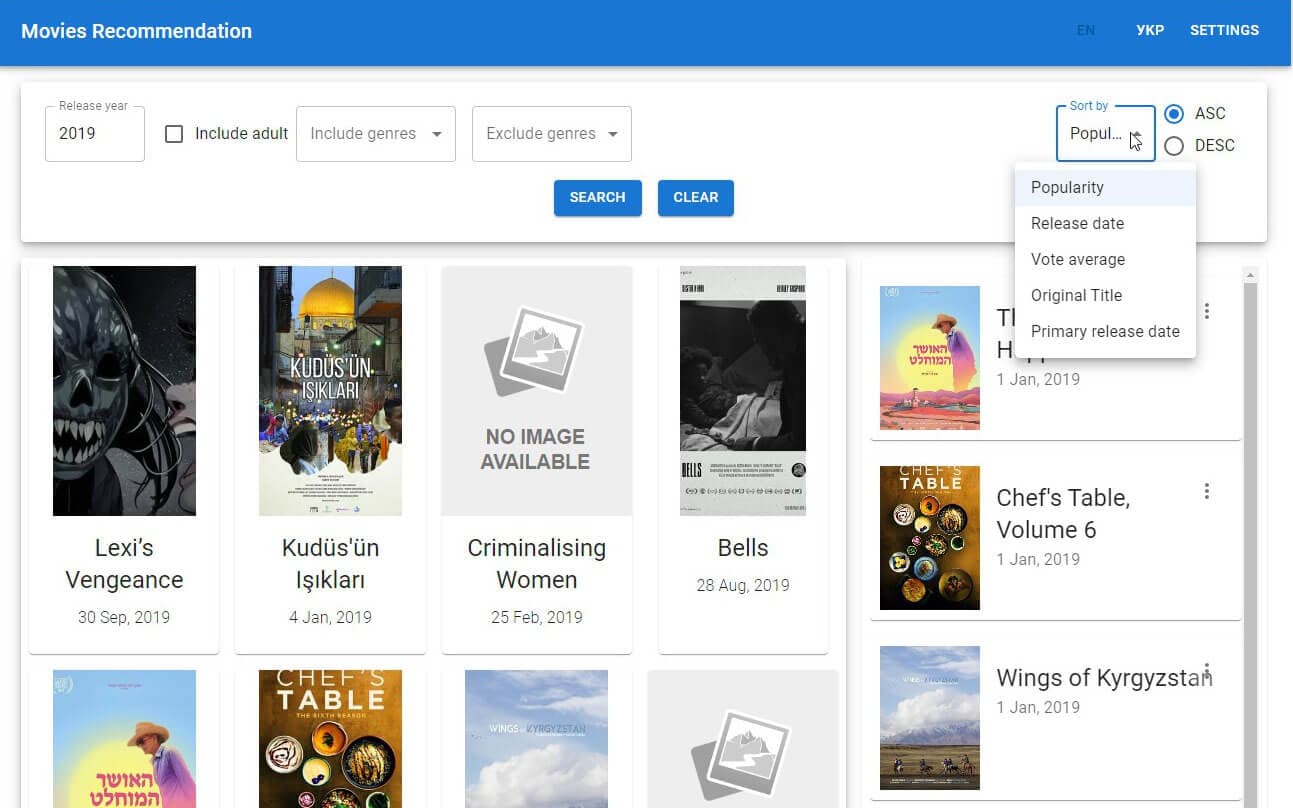Switch language to УКР
The width and height of the screenshot is (1293, 808).
1150,30
